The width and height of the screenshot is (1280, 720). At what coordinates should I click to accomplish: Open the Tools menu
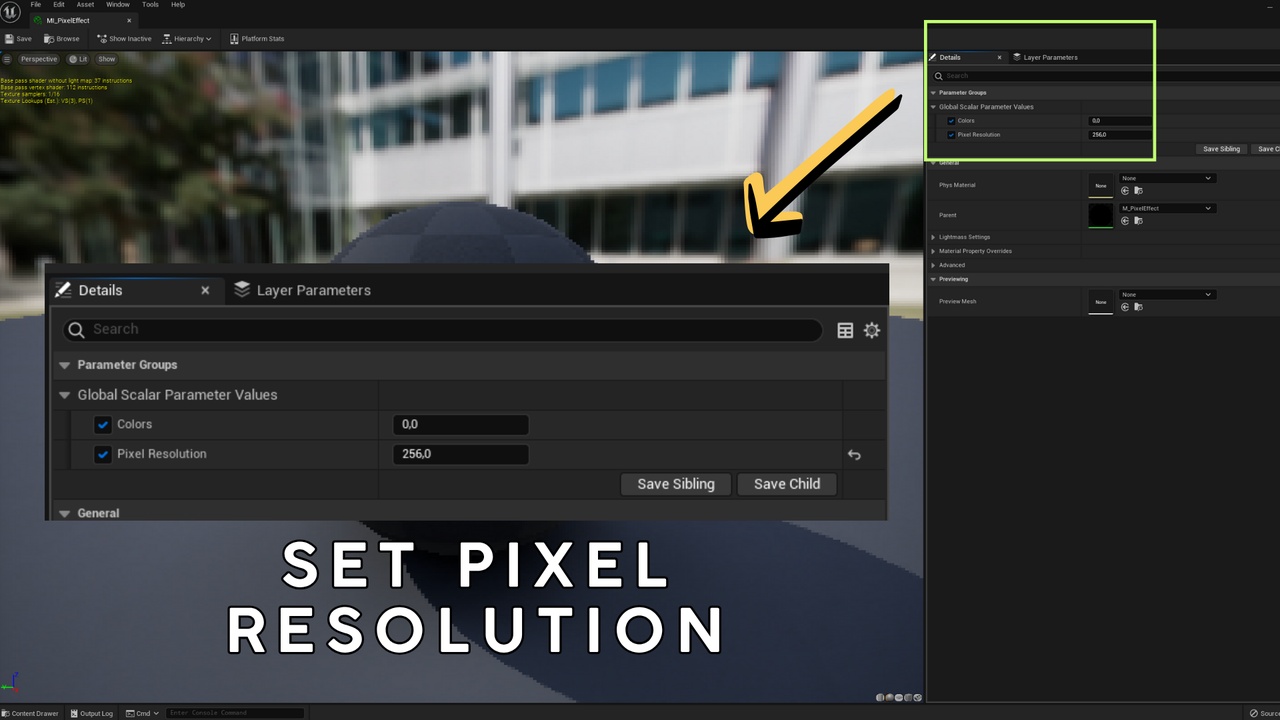coord(151,5)
